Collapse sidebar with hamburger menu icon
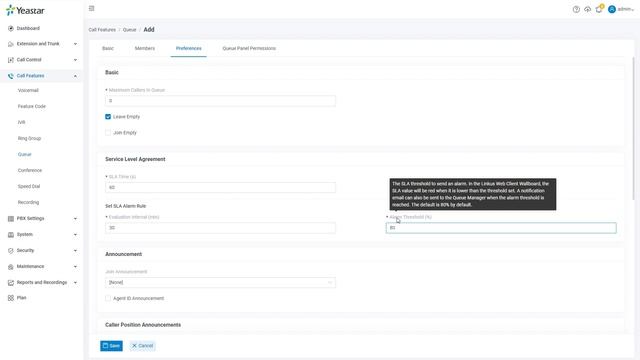The image size is (640, 360). tap(91, 9)
